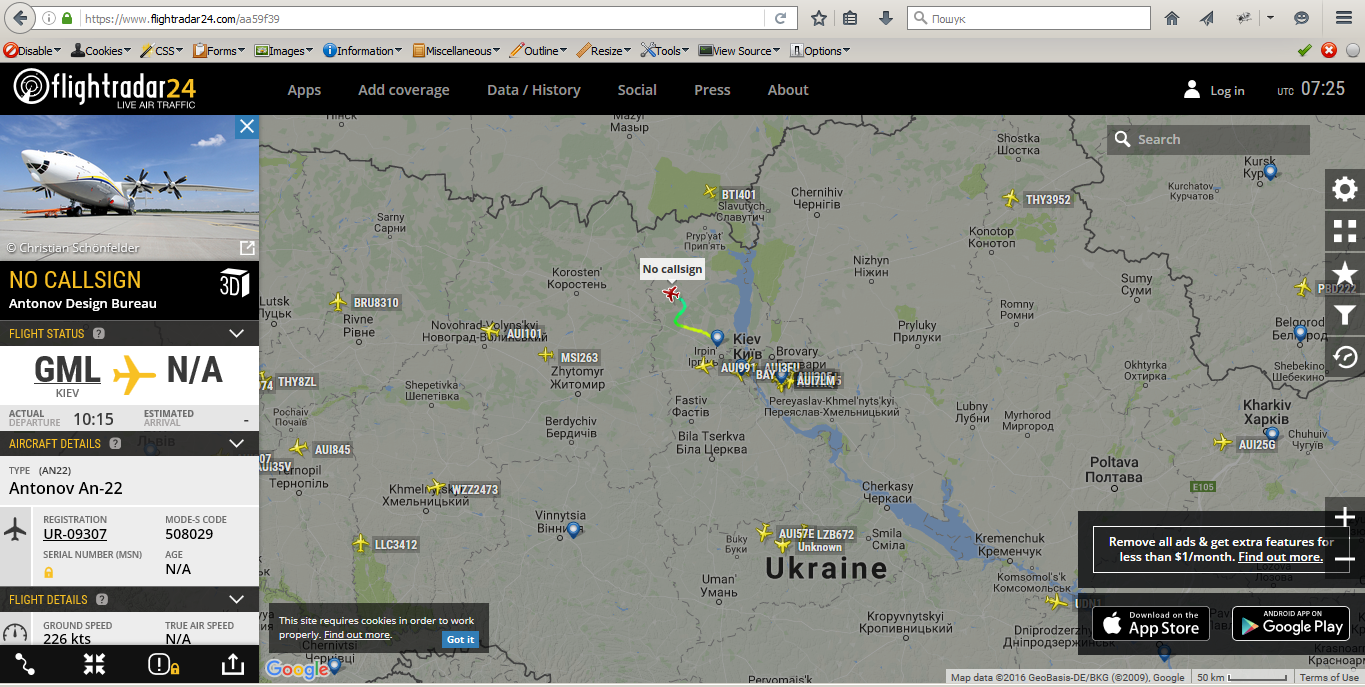This screenshot has width=1365, height=687.
Task: Select the No callsign aircraft on map
Action: [x=672, y=293]
